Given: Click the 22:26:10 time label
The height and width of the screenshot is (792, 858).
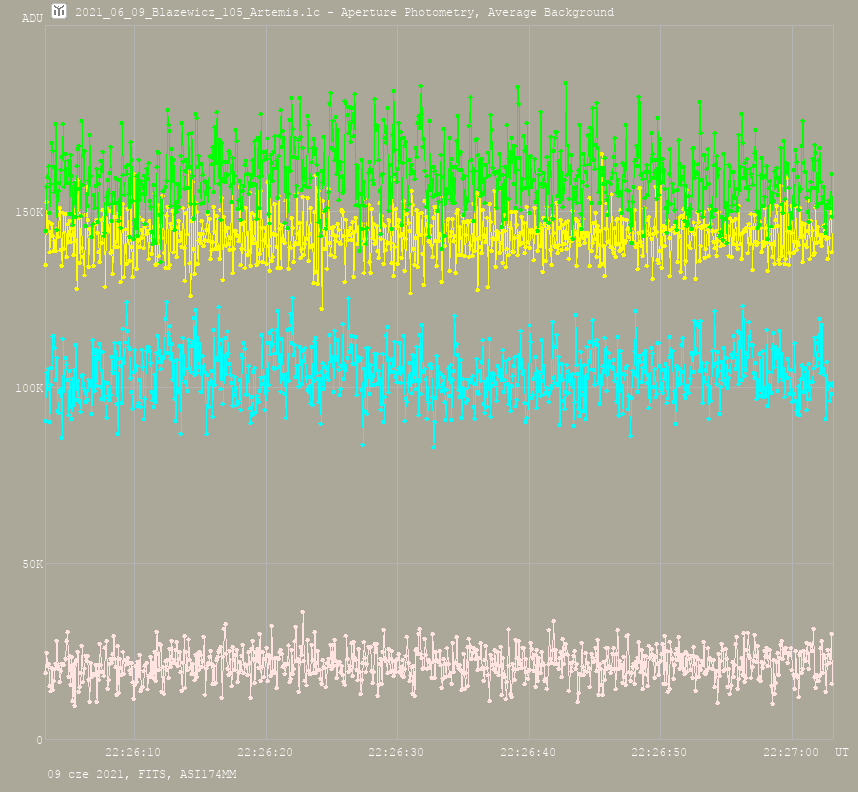Looking at the screenshot, I should (x=133, y=752).
